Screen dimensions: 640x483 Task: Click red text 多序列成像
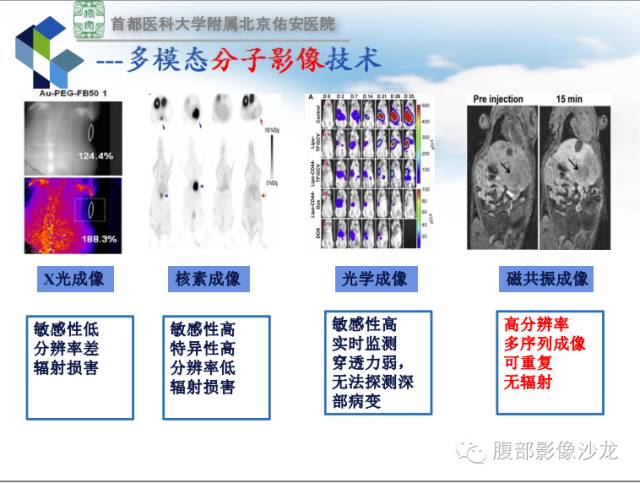[x=544, y=343]
